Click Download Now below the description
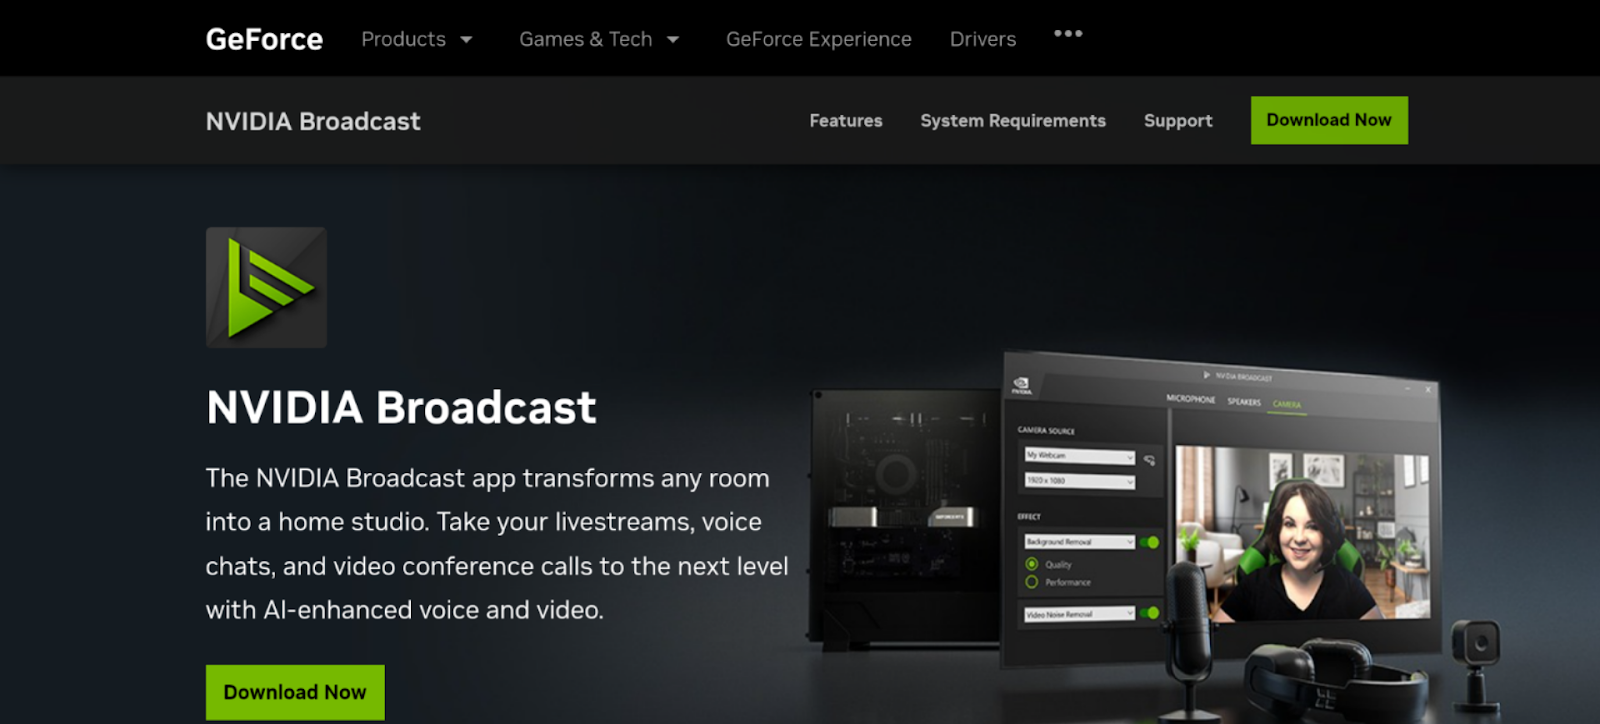Image resolution: width=1600 pixels, height=724 pixels. 295,692
